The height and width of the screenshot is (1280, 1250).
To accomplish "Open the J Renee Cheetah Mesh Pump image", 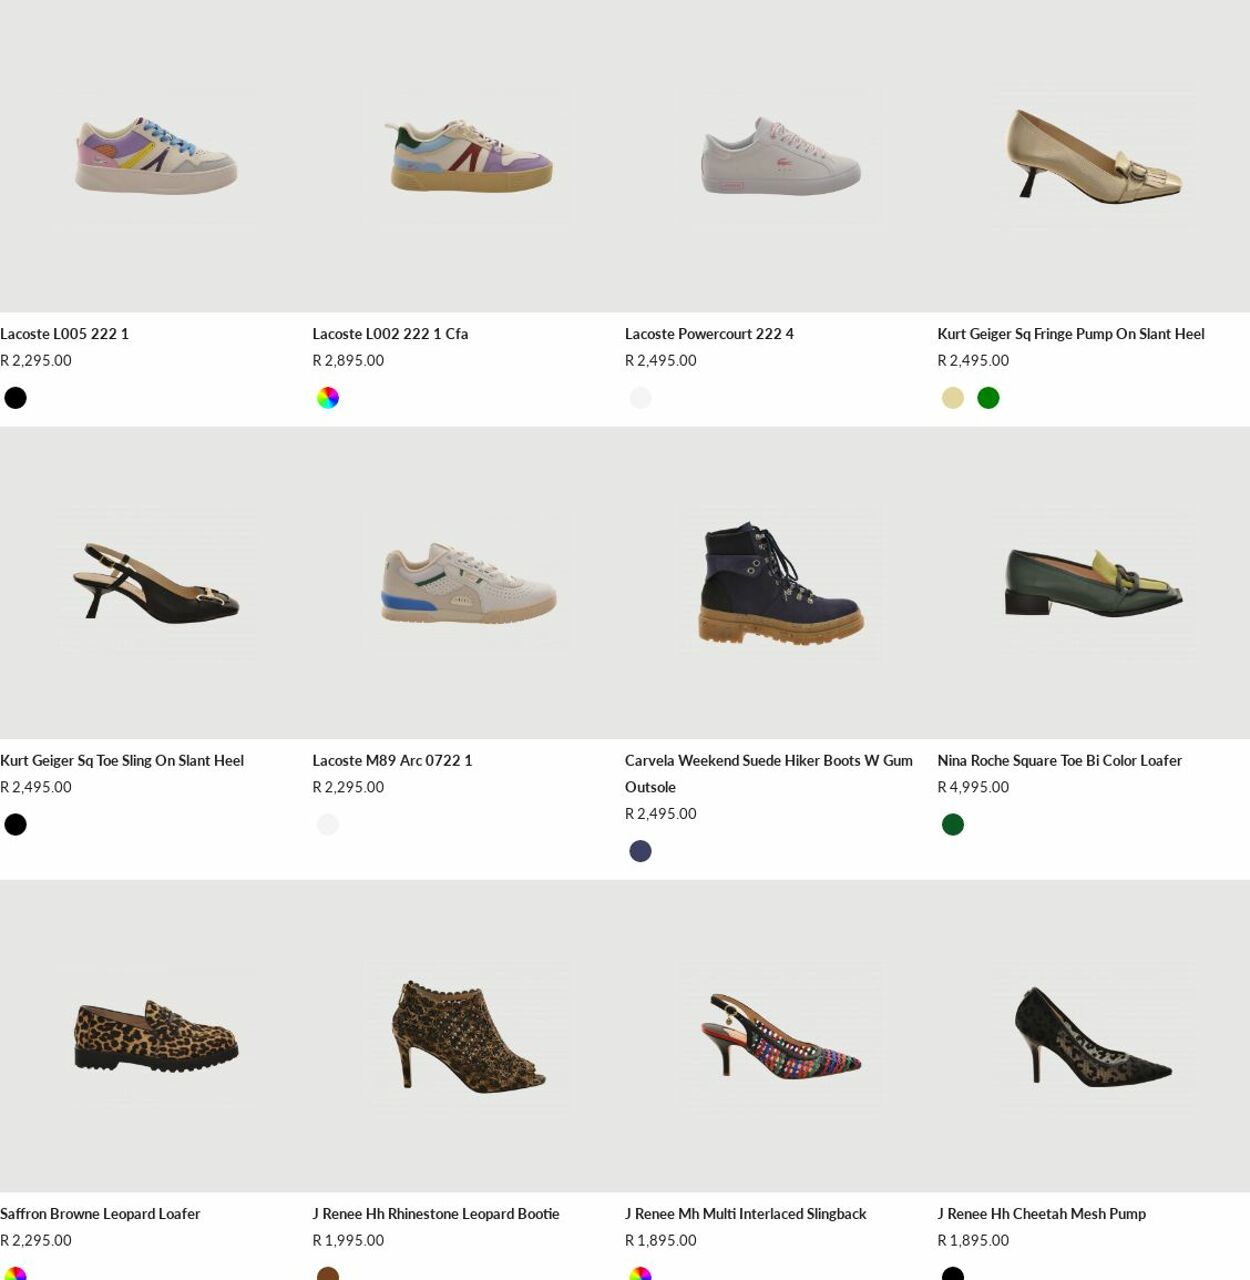I will [x=1093, y=1036].
